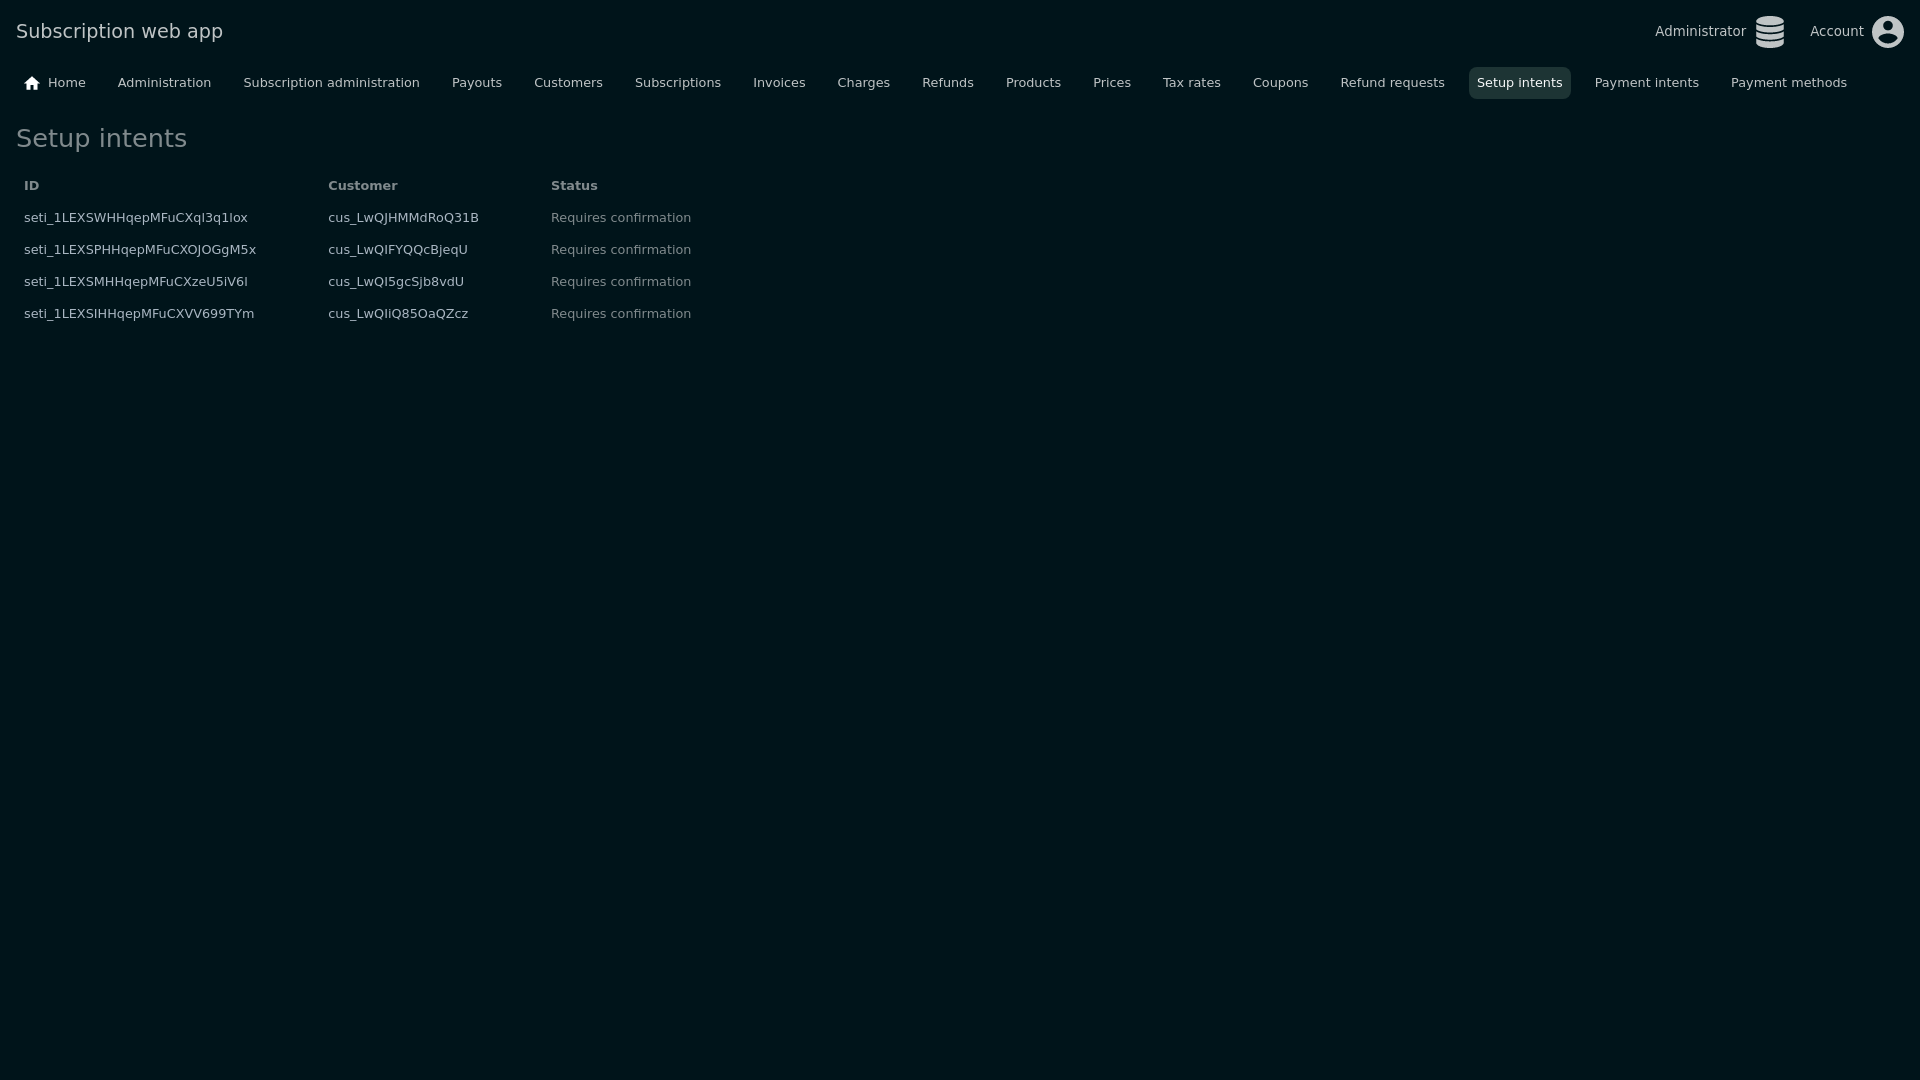Image resolution: width=1920 pixels, height=1080 pixels.
Task: Open the Administration menu item
Action: coord(164,83)
